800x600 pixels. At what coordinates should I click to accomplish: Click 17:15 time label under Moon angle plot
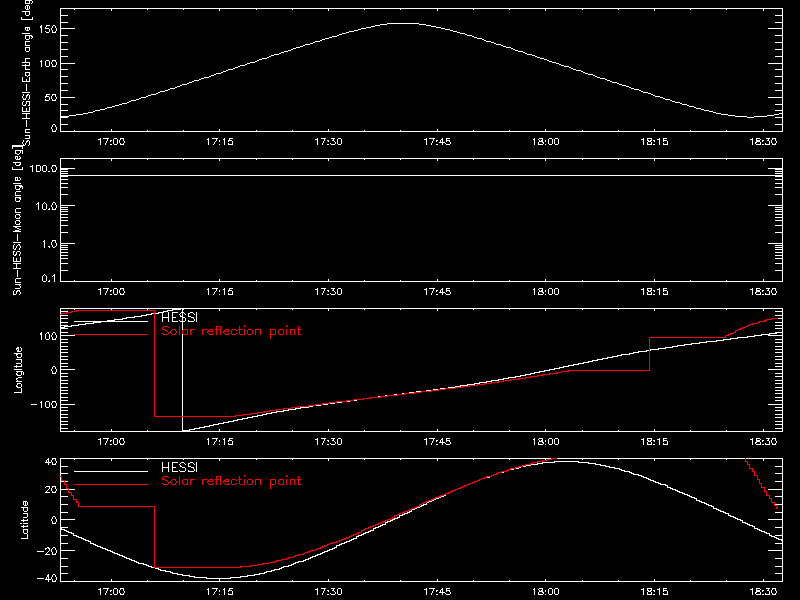pos(220,292)
